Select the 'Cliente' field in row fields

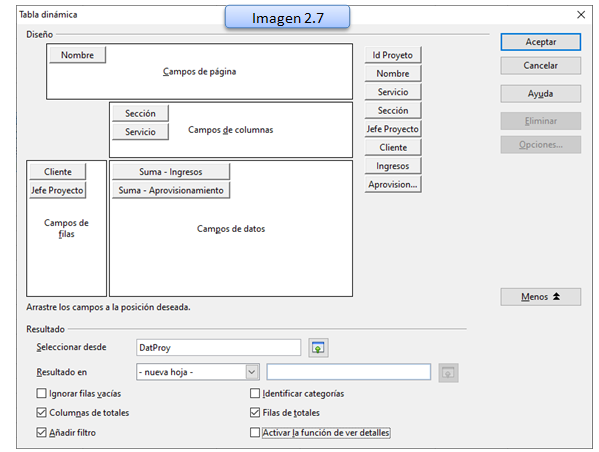point(58,172)
